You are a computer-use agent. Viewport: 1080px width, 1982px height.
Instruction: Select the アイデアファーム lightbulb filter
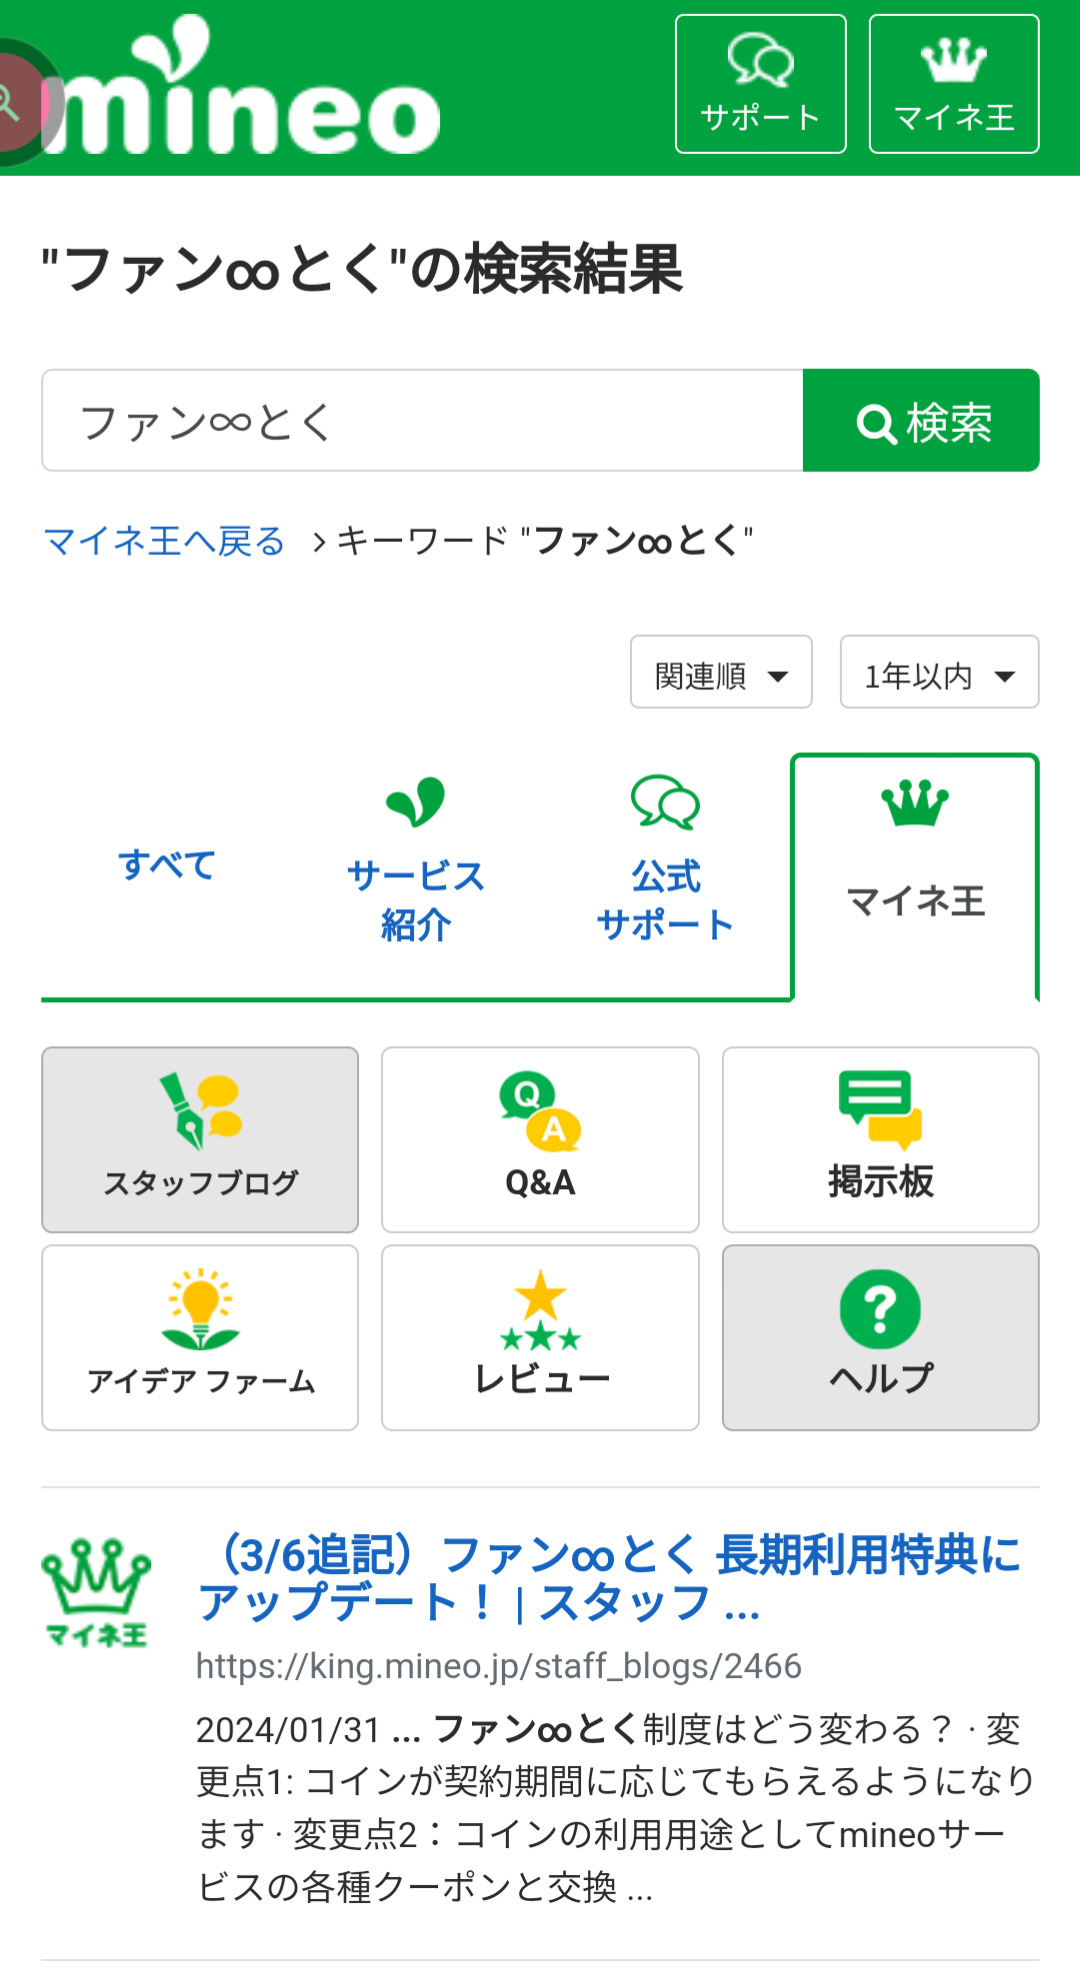pyautogui.click(x=200, y=1337)
